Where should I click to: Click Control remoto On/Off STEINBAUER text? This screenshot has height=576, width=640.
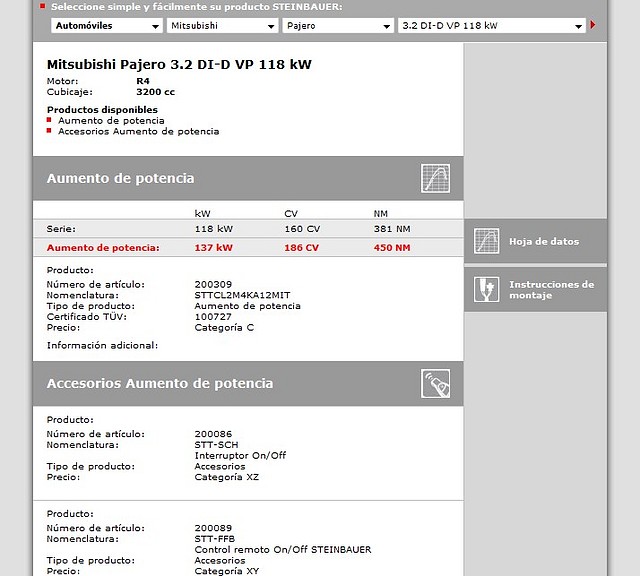pos(283,550)
